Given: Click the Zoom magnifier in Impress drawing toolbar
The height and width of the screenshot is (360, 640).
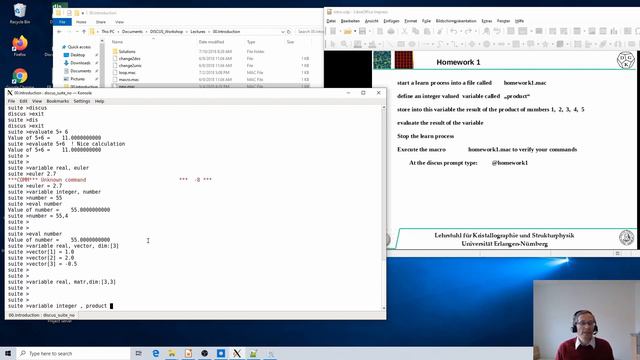Looking at the screenshot, I should (344, 44).
